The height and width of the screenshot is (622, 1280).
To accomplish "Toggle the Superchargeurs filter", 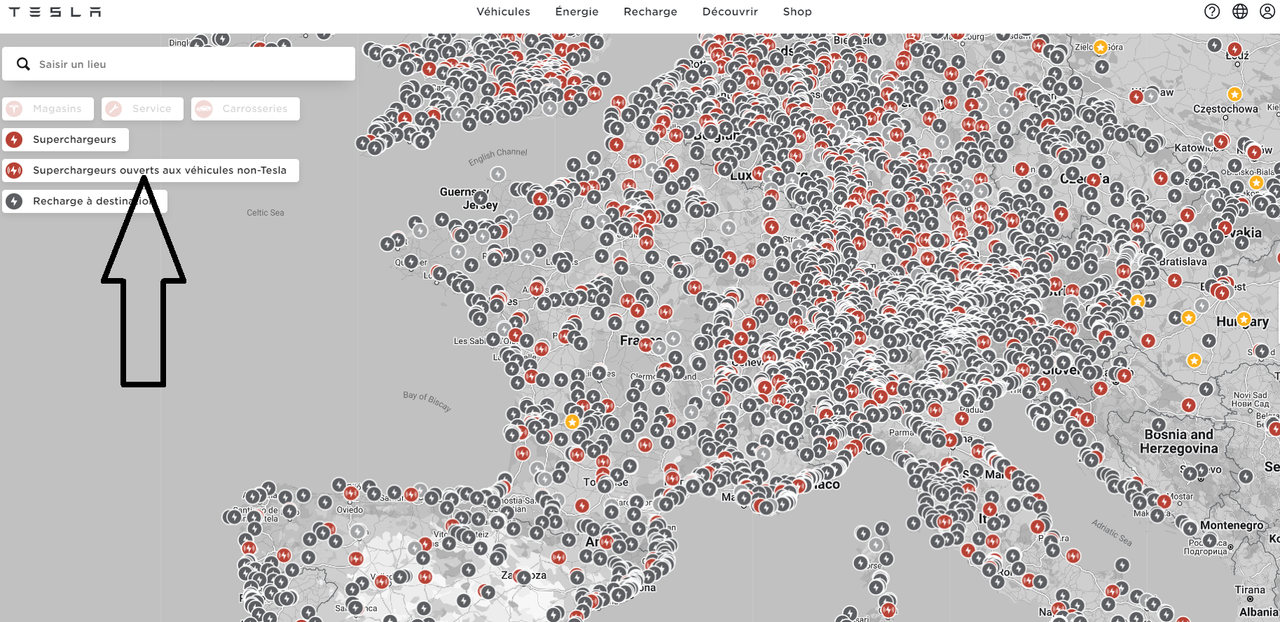I will pos(65,139).
